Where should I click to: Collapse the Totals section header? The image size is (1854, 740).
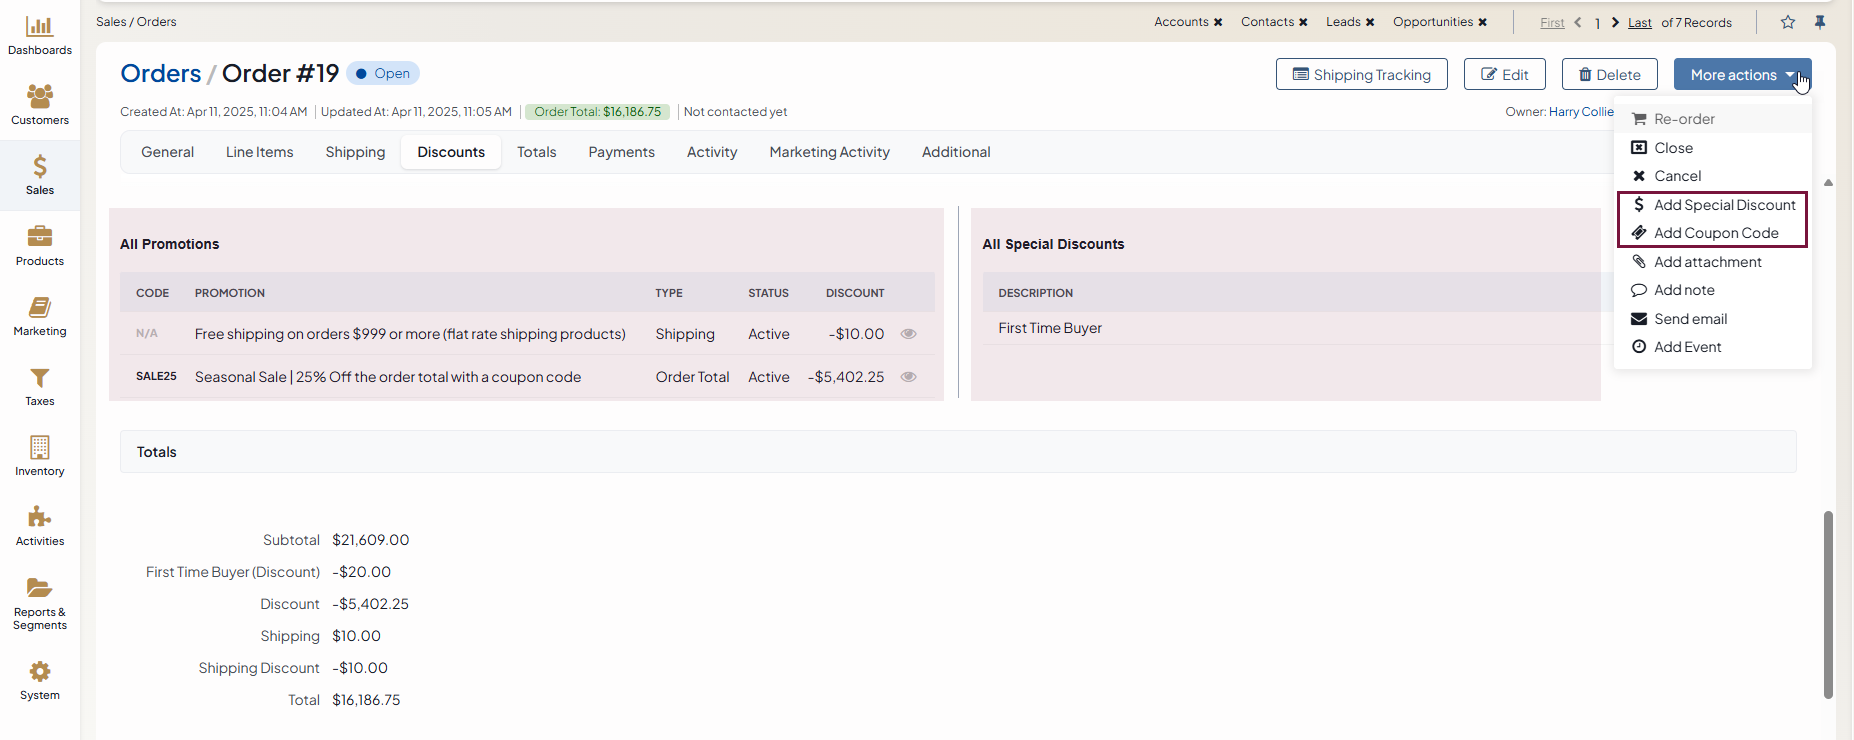click(x=157, y=452)
